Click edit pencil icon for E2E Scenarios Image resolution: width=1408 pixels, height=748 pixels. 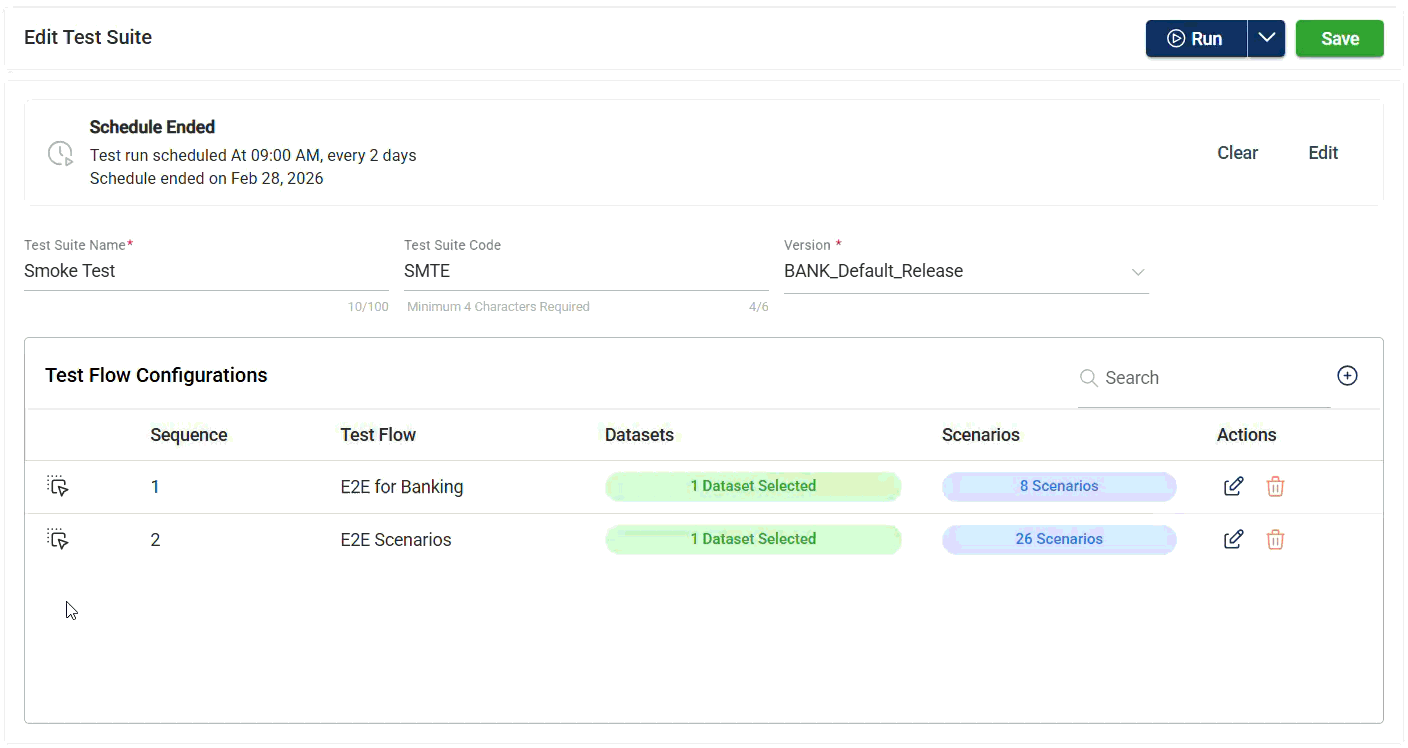1234,539
